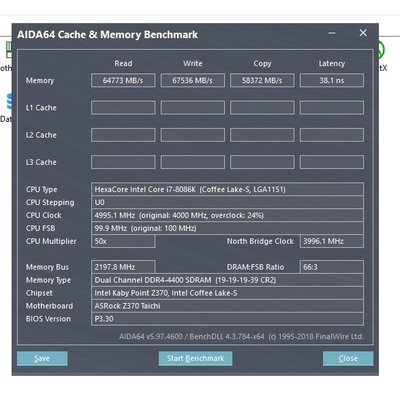Click the DRAM:FSB Ratio label
The height and width of the screenshot is (397, 400).
click(255, 267)
